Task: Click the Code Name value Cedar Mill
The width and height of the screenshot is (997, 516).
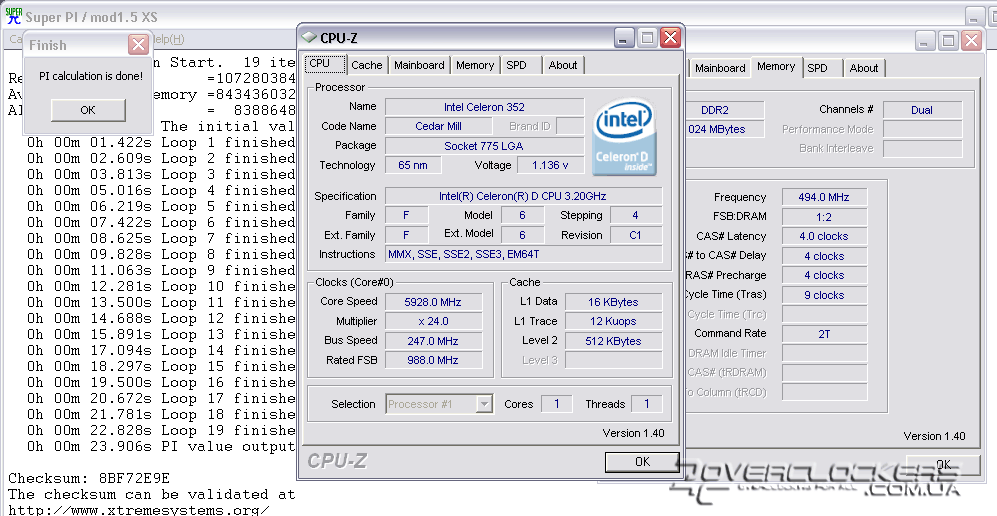Action: 439,126
